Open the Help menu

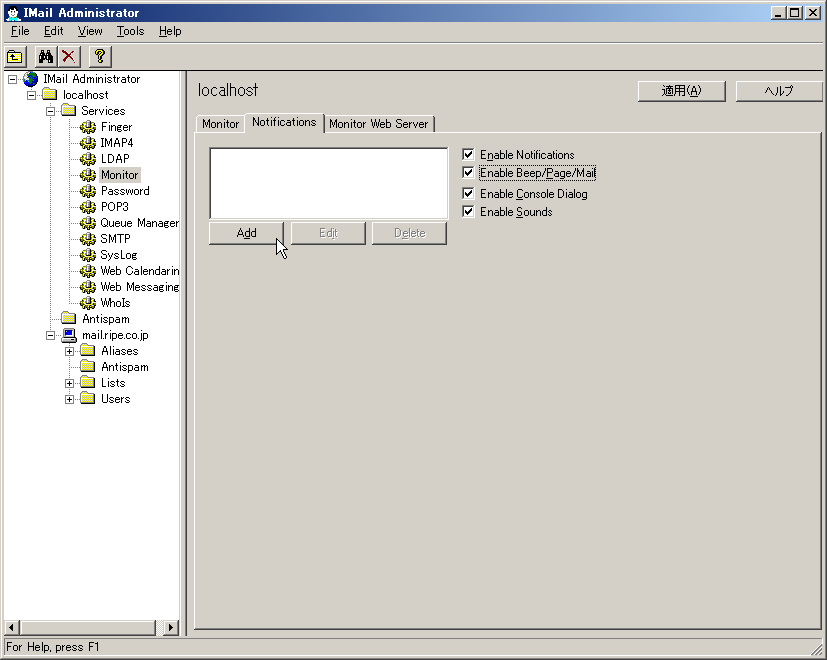[x=170, y=31]
